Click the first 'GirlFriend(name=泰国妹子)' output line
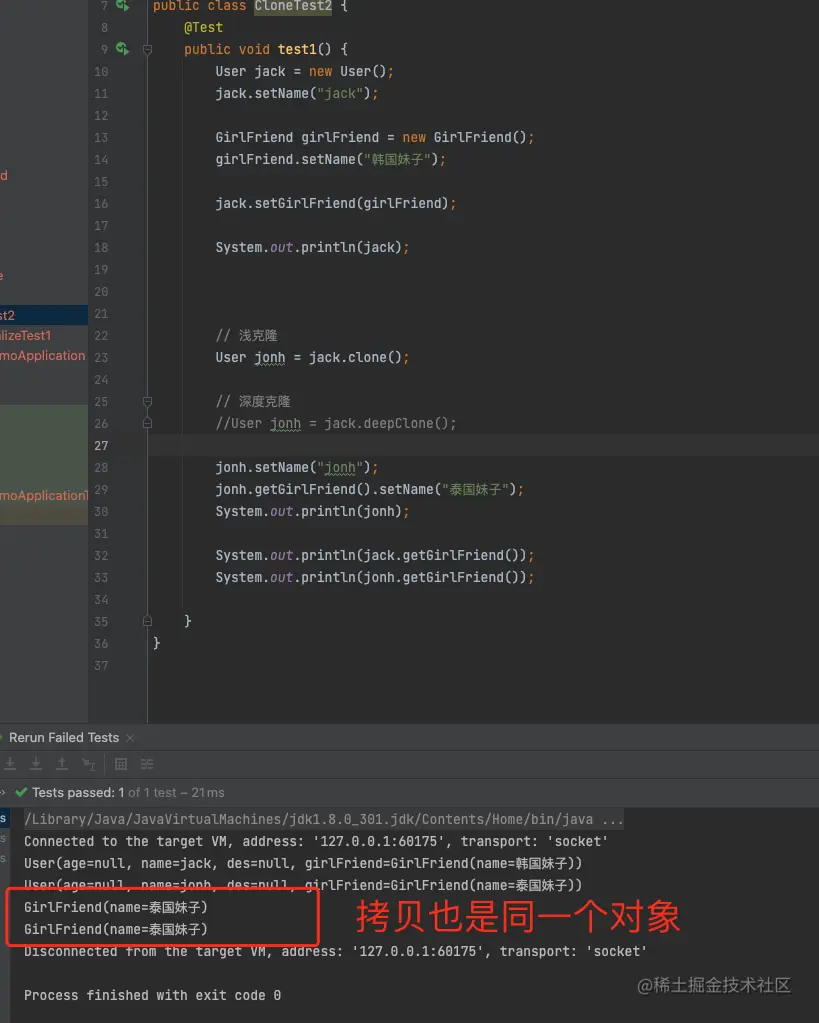 [x=116, y=907]
